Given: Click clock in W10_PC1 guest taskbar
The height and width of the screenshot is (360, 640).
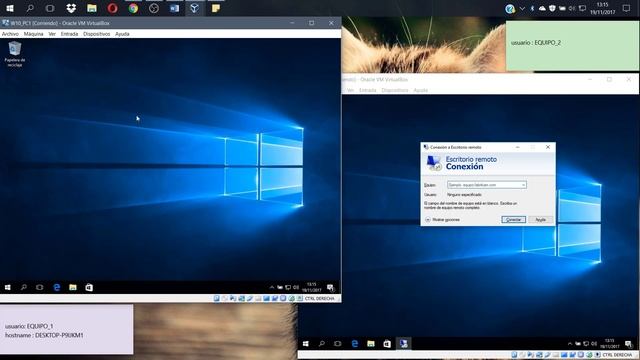Looking at the screenshot, I should (311, 287).
